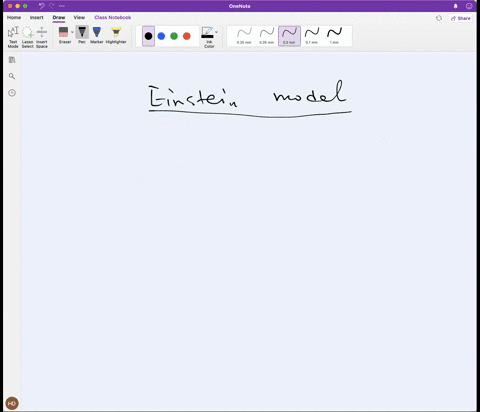Set pen thickness to 0.7 mm
Image resolution: width=480 pixels, height=412 pixels.
tap(312, 36)
